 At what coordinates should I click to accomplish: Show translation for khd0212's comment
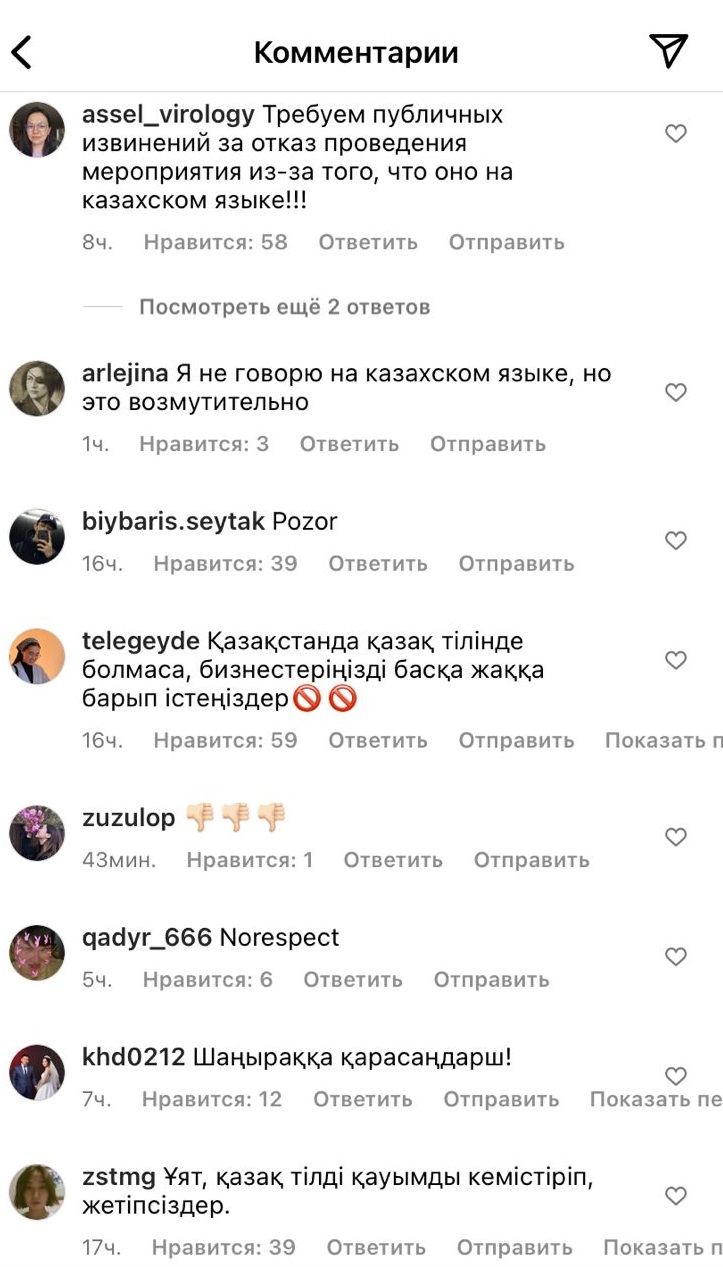tap(656, 1100)
